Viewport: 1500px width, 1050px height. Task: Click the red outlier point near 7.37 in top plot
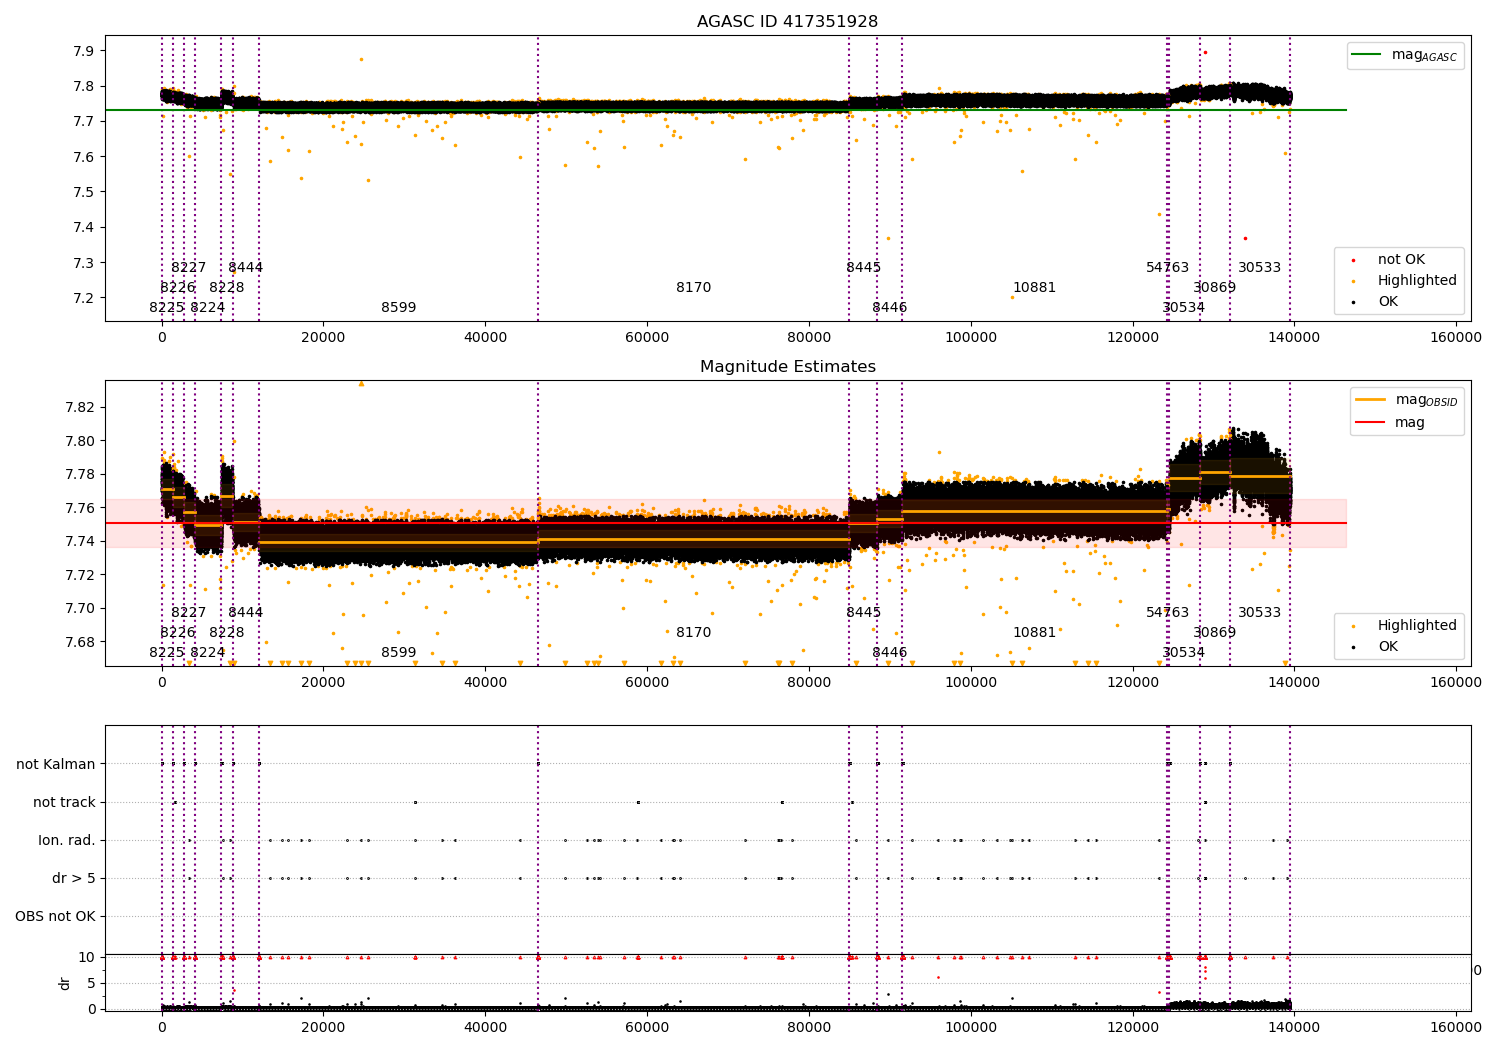pyautogui.click(x=1245, y=238)
